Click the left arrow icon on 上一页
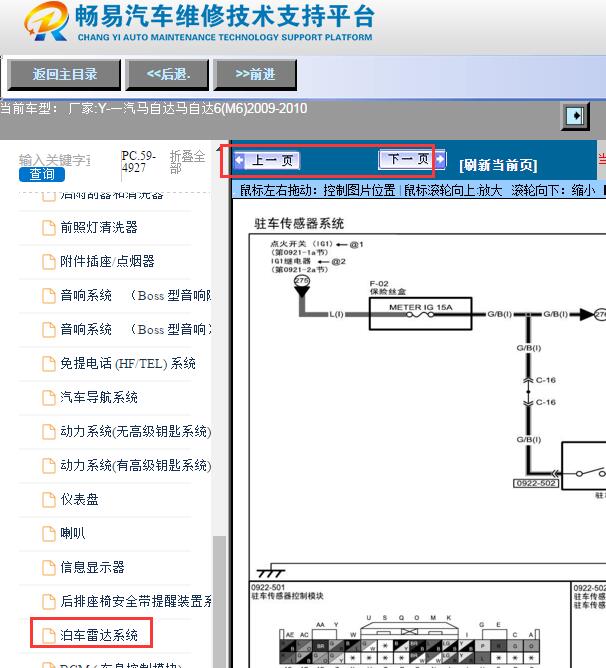606x668 pixels. click(239, 160)
